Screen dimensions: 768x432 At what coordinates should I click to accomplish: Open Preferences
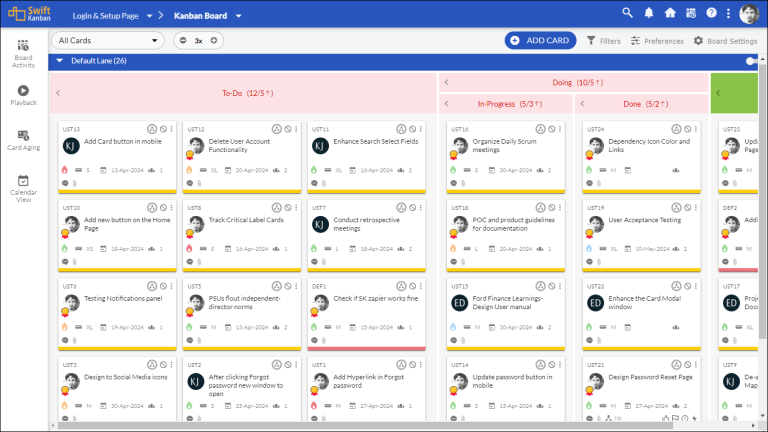pyautogui.click(x=657, y=41)
